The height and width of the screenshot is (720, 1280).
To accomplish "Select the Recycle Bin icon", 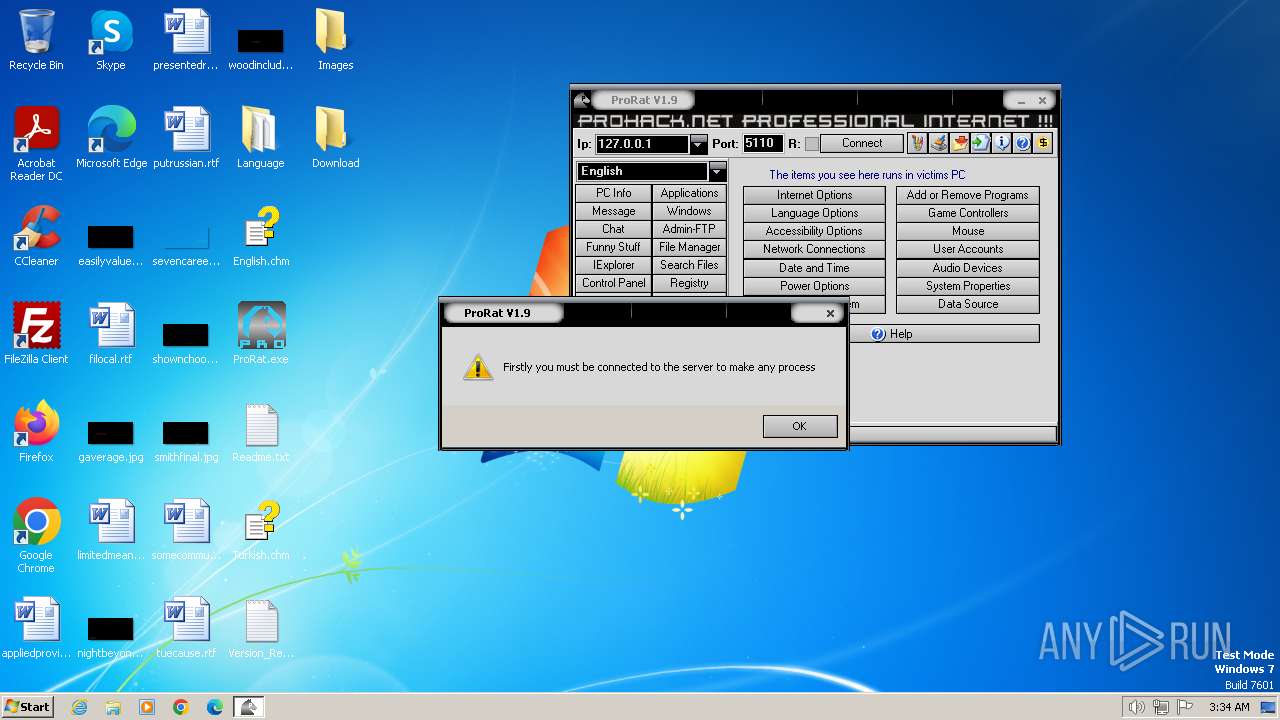I will [x=36, y=40].
